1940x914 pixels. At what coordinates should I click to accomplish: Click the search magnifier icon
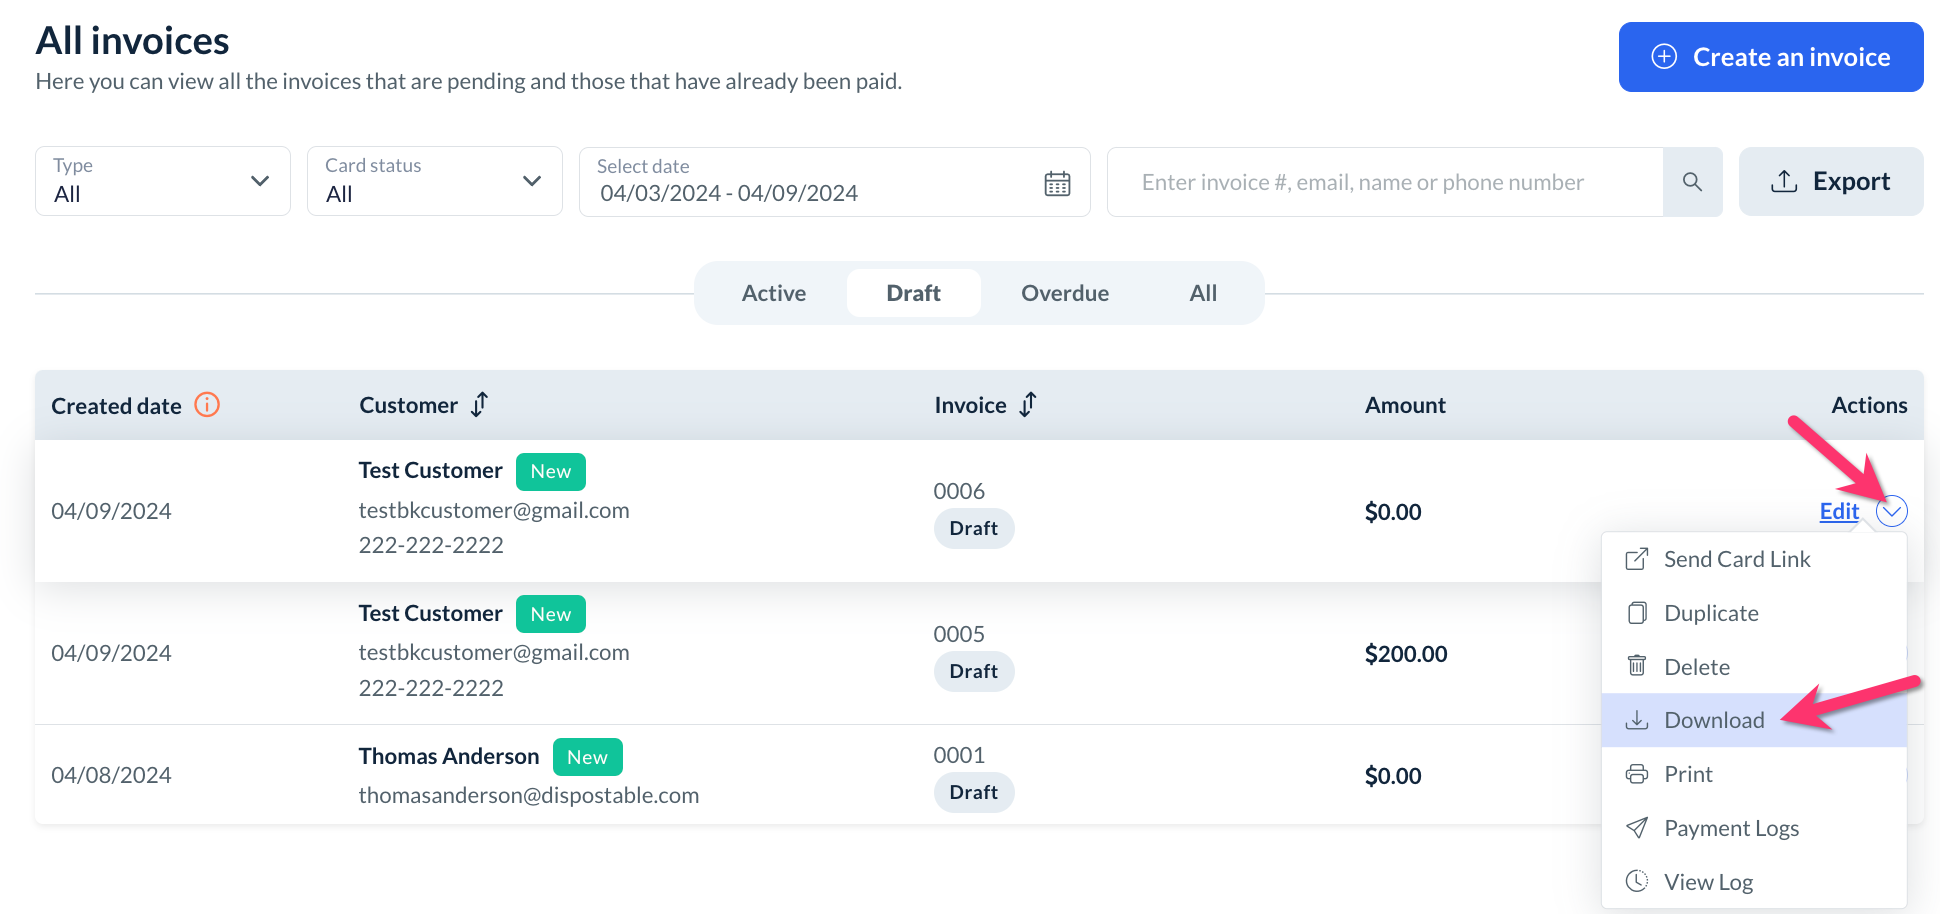click(1692, 182)
